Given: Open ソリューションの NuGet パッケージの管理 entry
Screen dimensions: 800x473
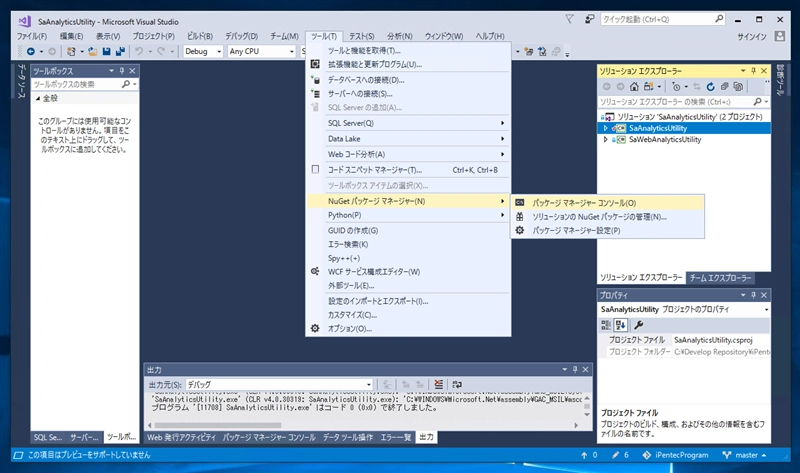Looking at the screenshot, I should pos(607,216).
